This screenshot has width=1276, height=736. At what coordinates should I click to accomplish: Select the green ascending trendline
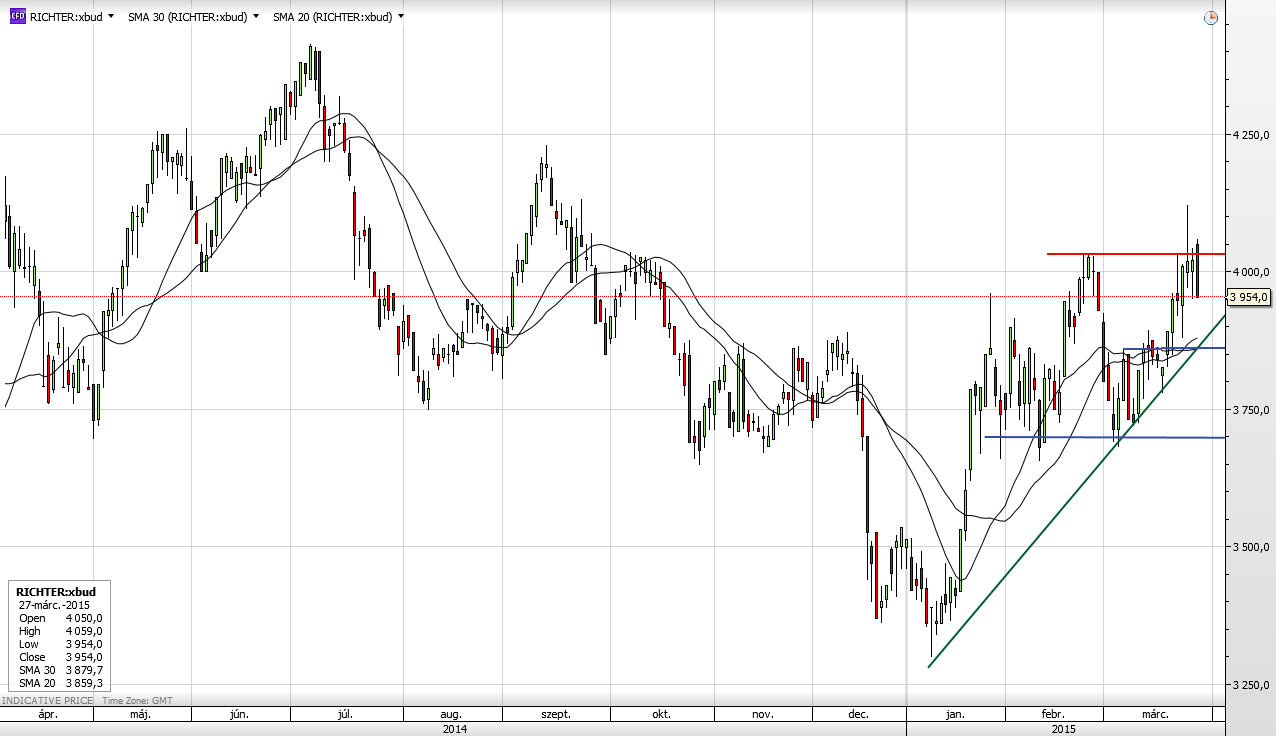tap(1077, 491)
